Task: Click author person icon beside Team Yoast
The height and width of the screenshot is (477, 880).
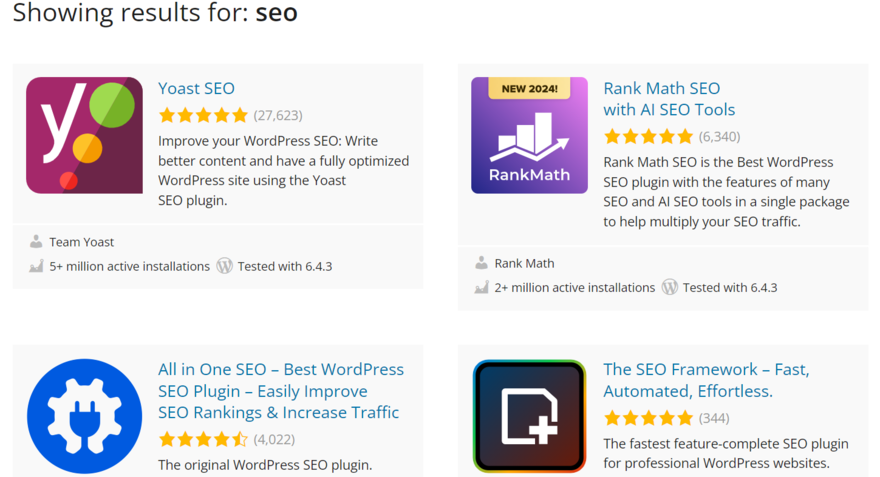Action: click(36, 242)
